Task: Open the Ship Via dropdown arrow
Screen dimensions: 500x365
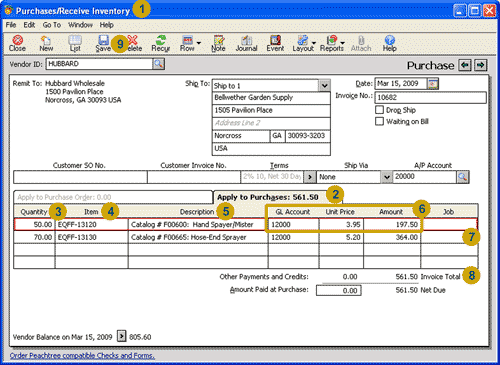Action: 386,177
